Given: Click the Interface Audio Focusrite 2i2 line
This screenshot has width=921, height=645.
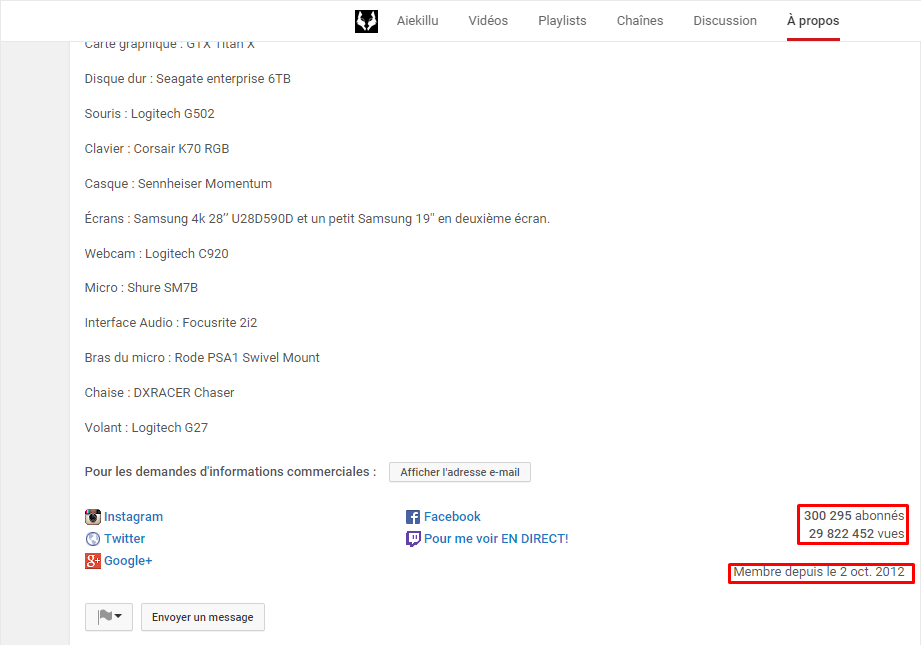Looking at the screenshot, I should click(171, 323).
